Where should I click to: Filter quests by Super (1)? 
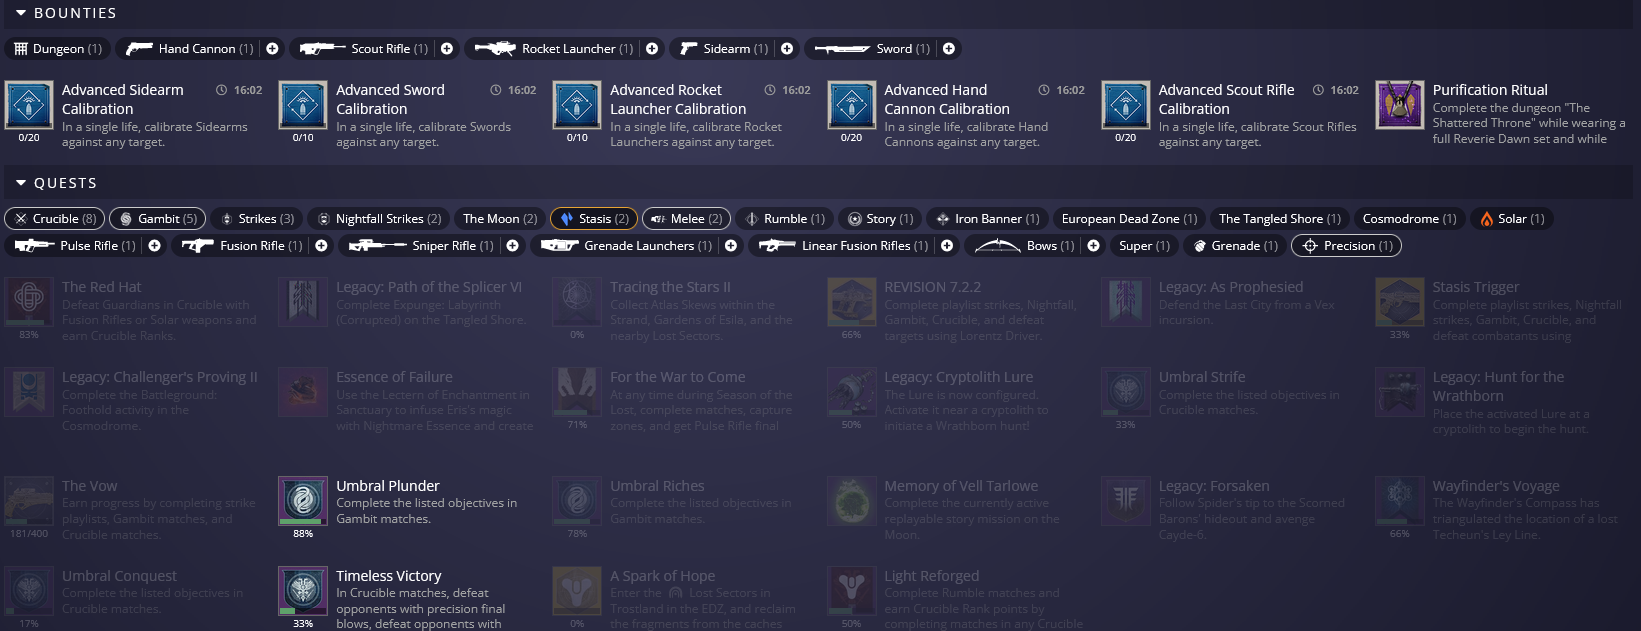(x=1144, y=245)
